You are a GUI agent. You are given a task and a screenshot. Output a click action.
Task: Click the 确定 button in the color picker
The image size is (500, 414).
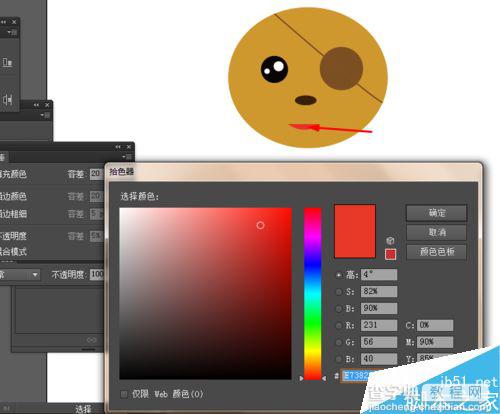[436, 213]
